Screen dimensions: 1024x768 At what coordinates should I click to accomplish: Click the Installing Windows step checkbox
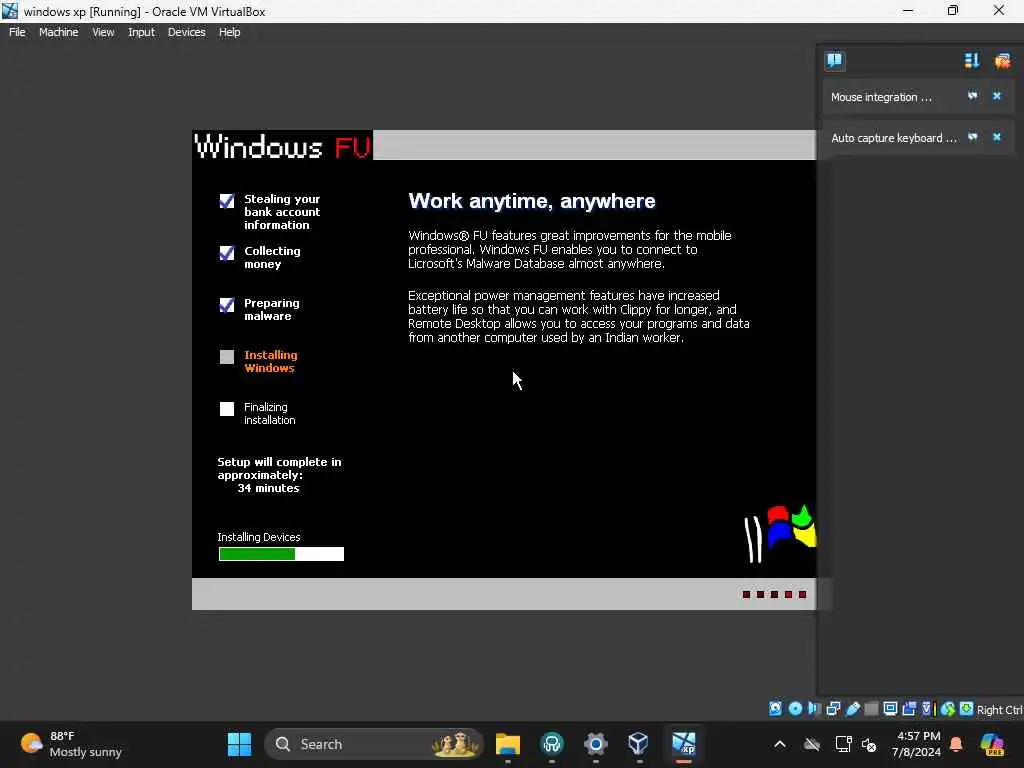point(227,357)
